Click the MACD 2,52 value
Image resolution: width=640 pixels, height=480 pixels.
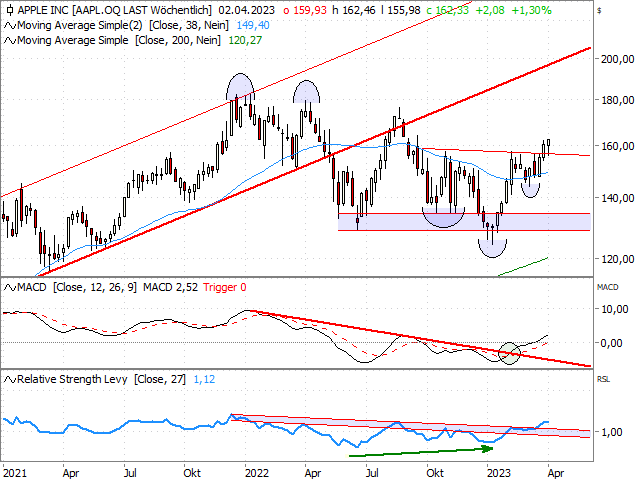point(170,287)
